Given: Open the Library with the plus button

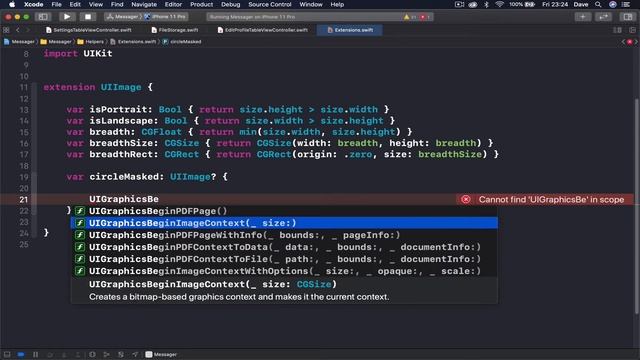Looking at the screenshot, I should [x=582, y=17].
